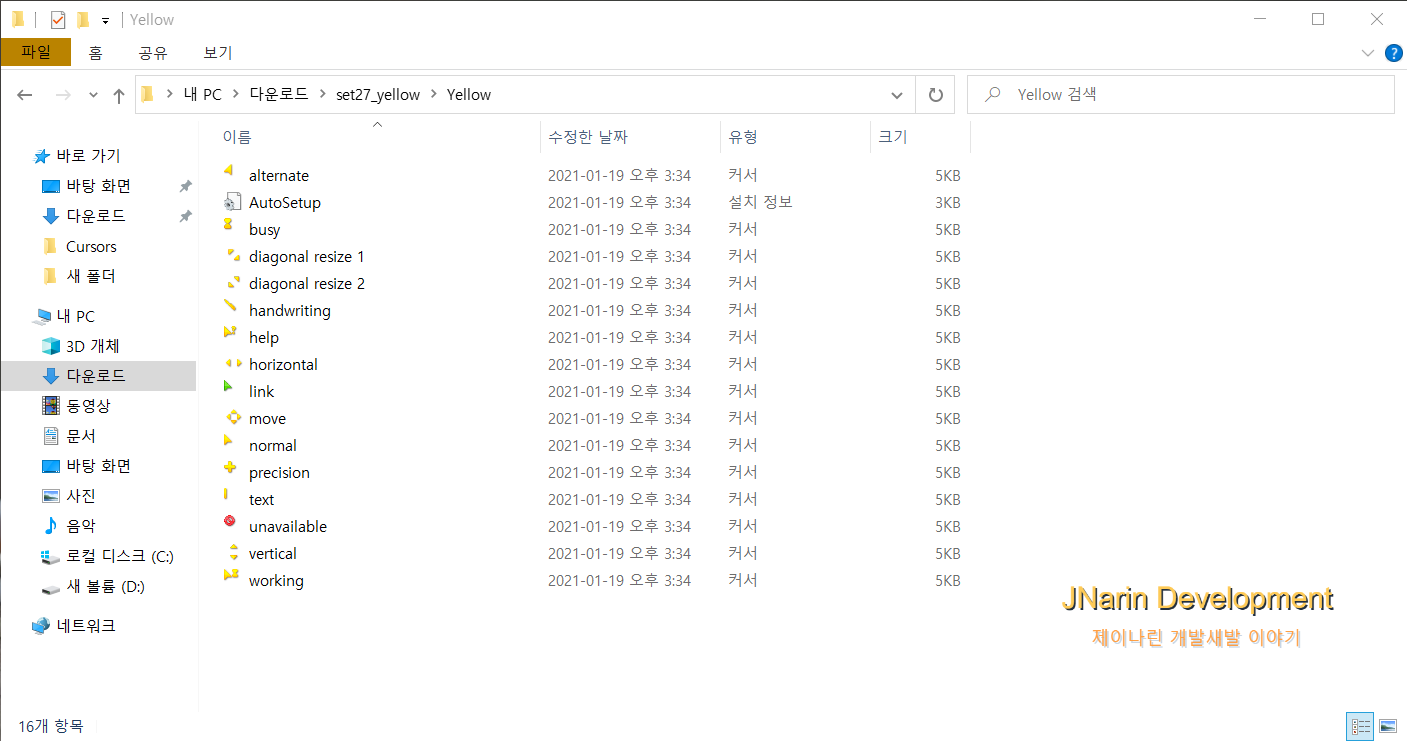This screenshot has width=1407, height=741.
Task: Open 네트워크 in navigation pane
Action: pos(86,626)
